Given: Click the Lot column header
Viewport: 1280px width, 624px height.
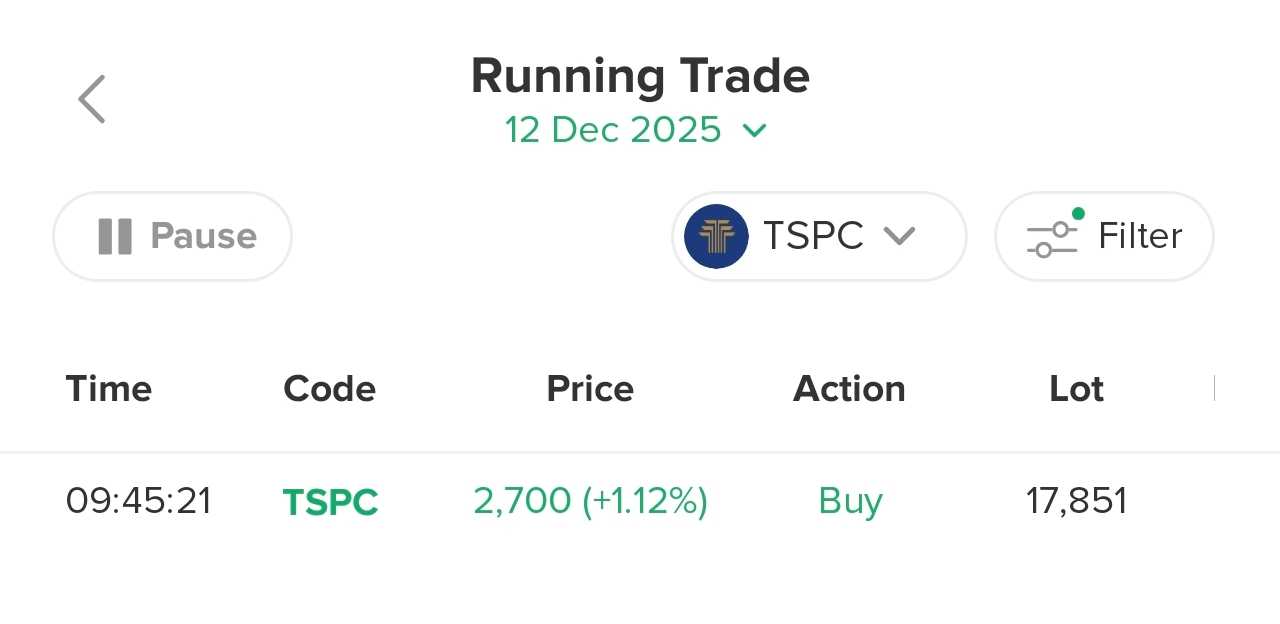Looking at the screenshot, I should coord(1076,388).
